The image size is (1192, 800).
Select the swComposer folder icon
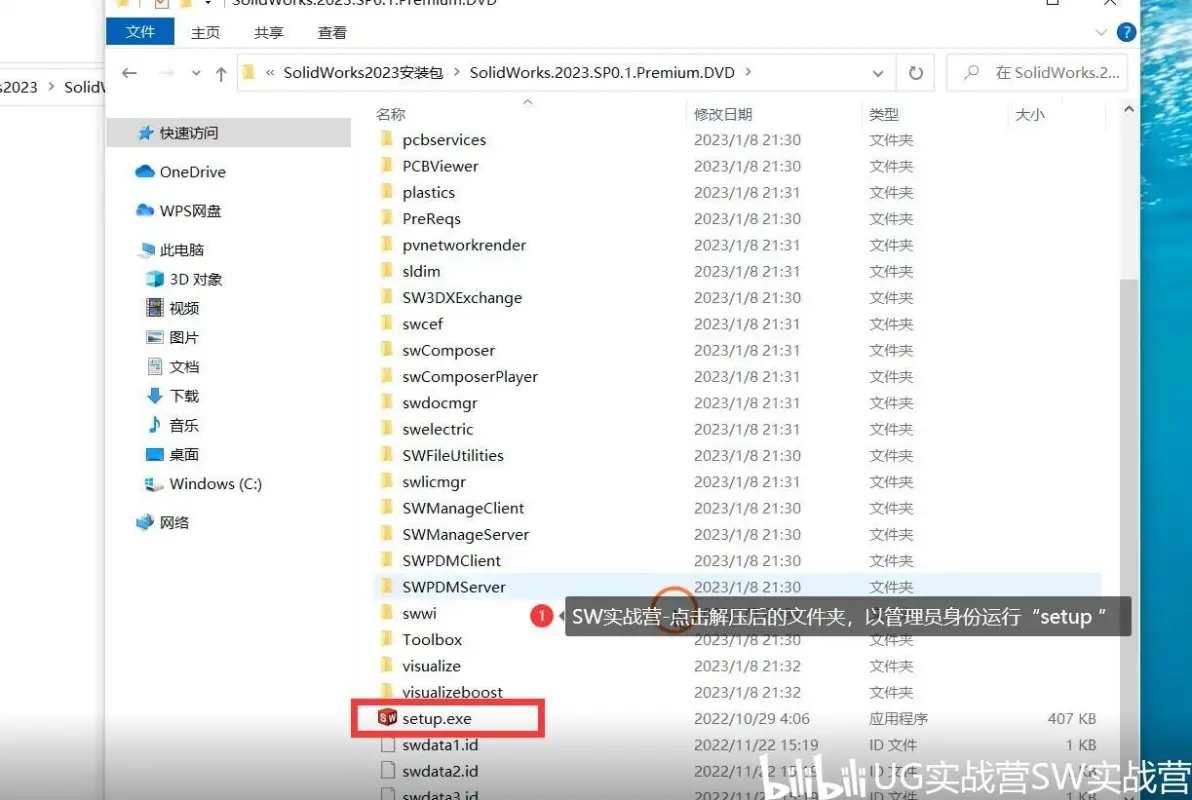[x=386, y=350]
